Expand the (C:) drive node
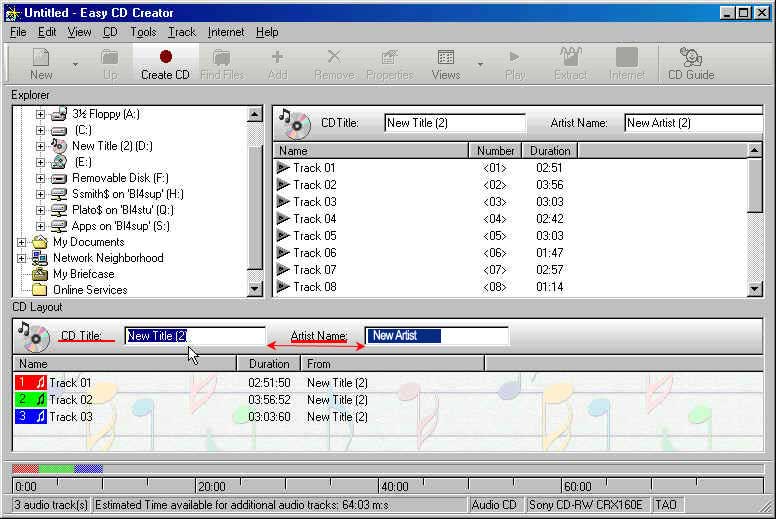776x519 pixels. (40, 131)
